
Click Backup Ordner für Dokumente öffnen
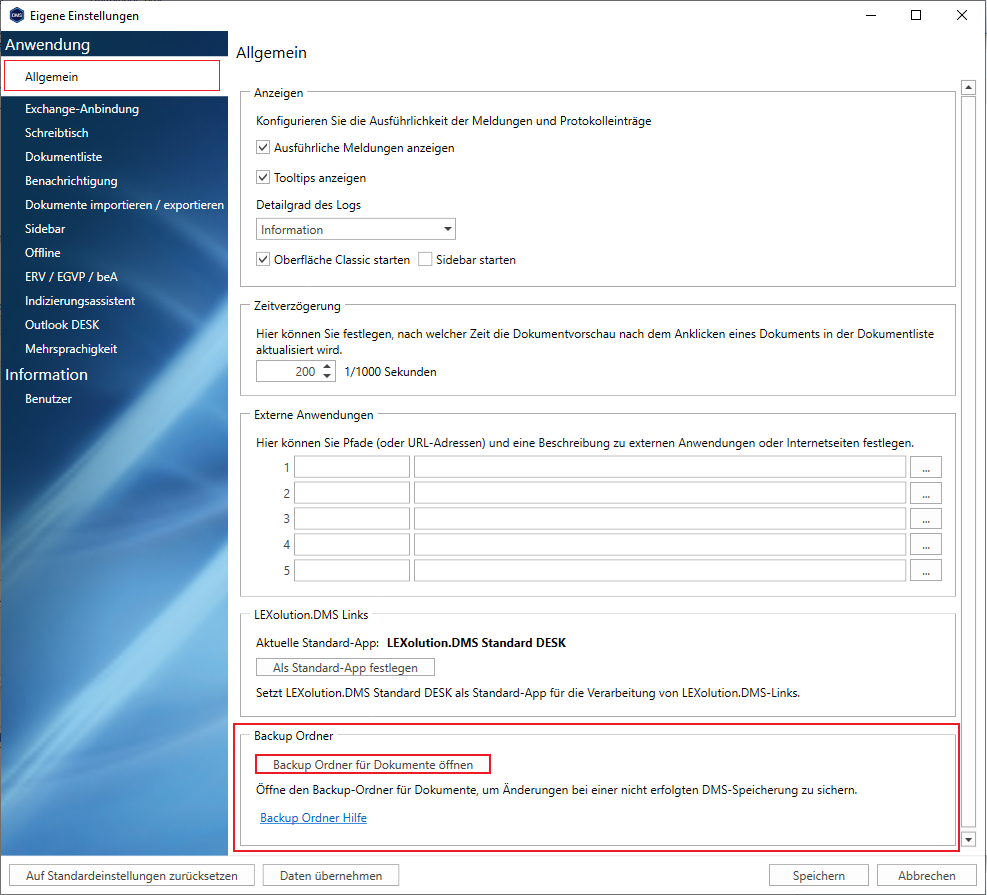(x=373, y=764)
